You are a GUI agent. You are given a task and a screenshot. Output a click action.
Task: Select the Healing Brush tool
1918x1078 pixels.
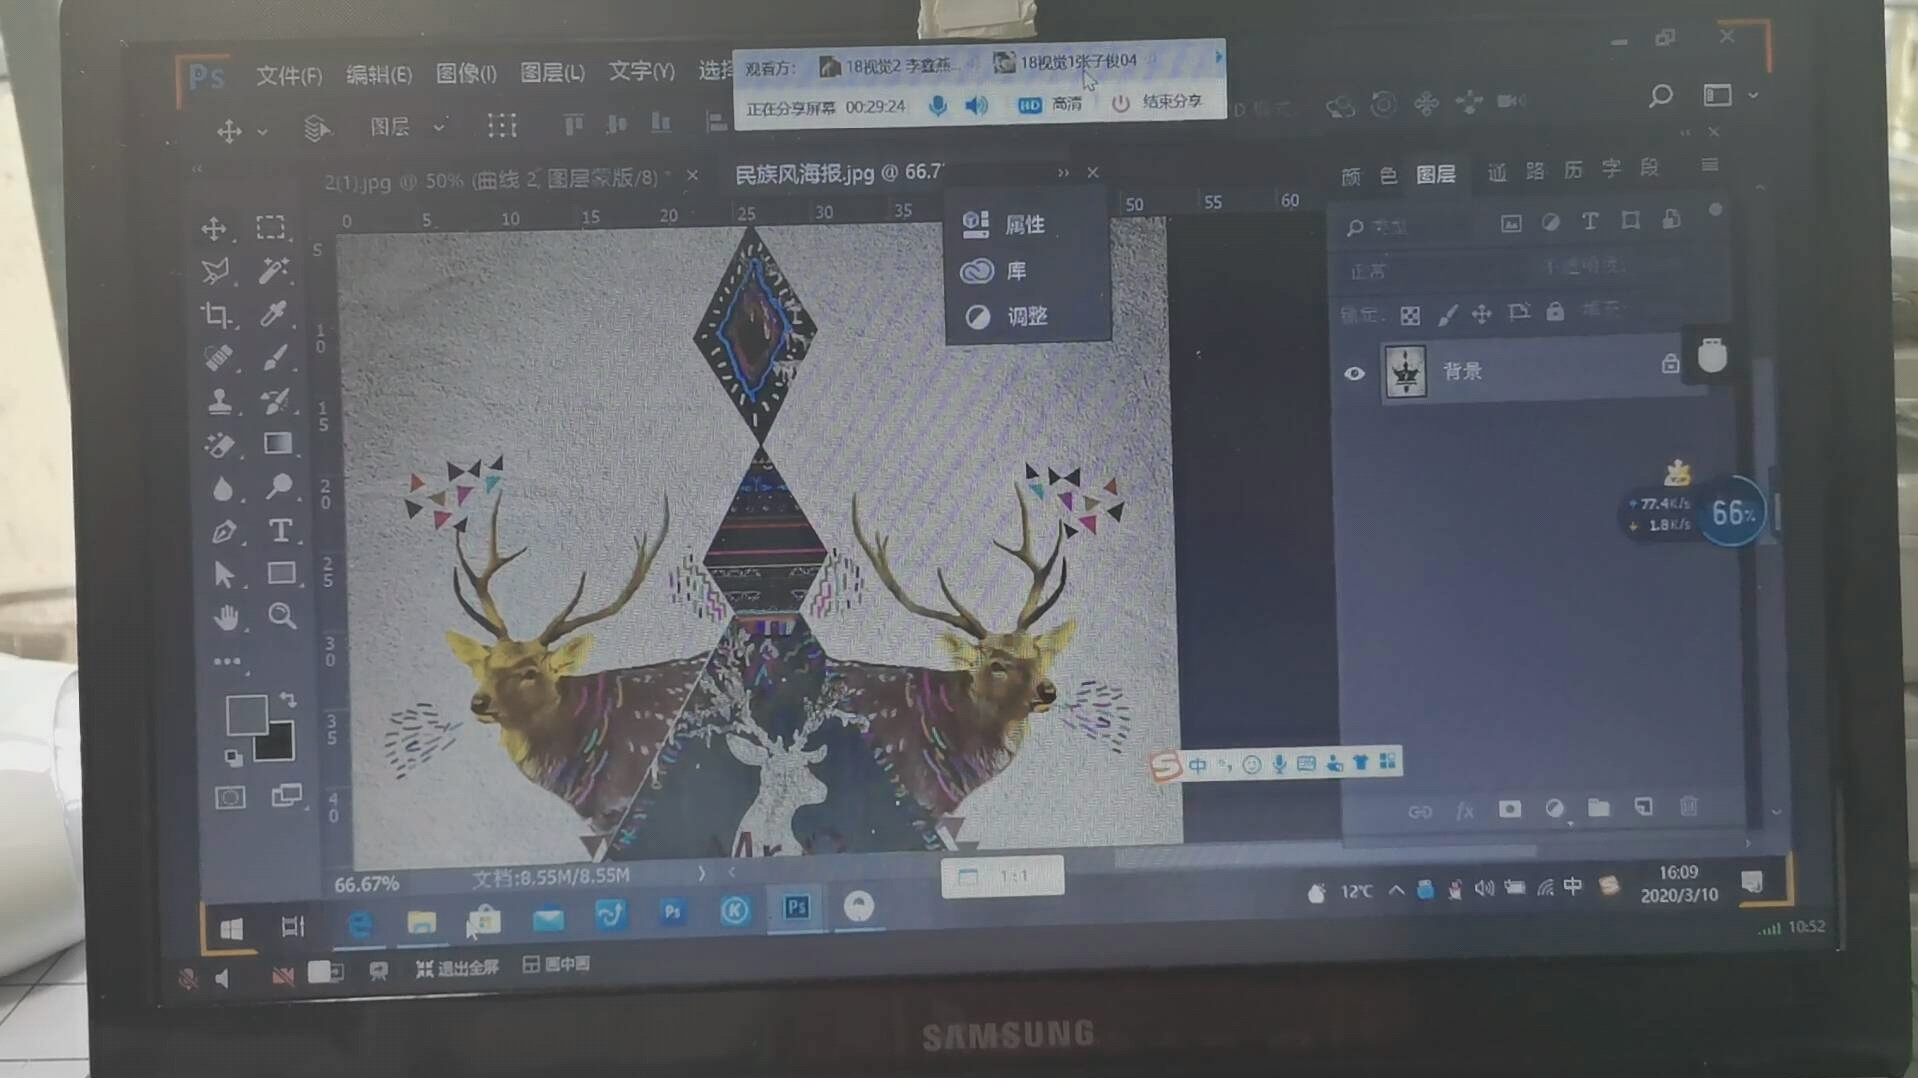coord(218,358)
